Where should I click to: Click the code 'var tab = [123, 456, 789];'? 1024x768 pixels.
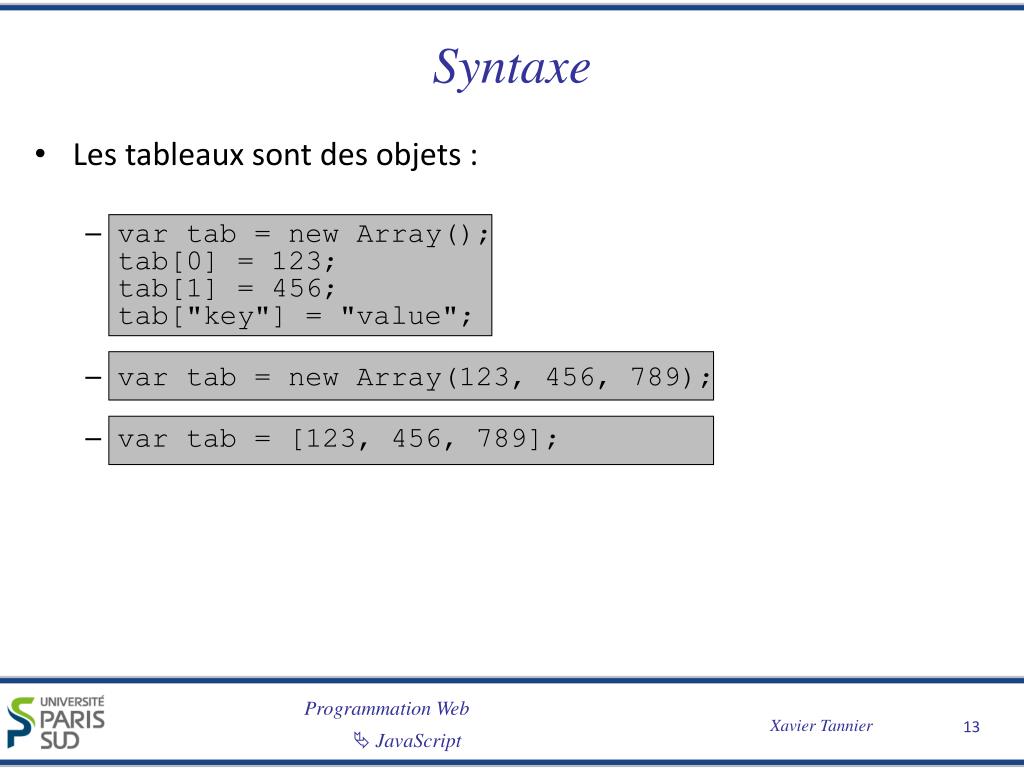tap(338, 439)
